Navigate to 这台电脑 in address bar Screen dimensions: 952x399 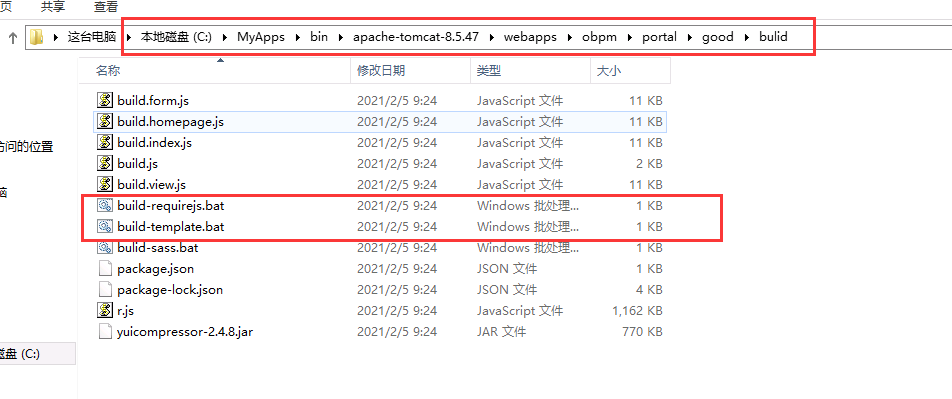92,37
